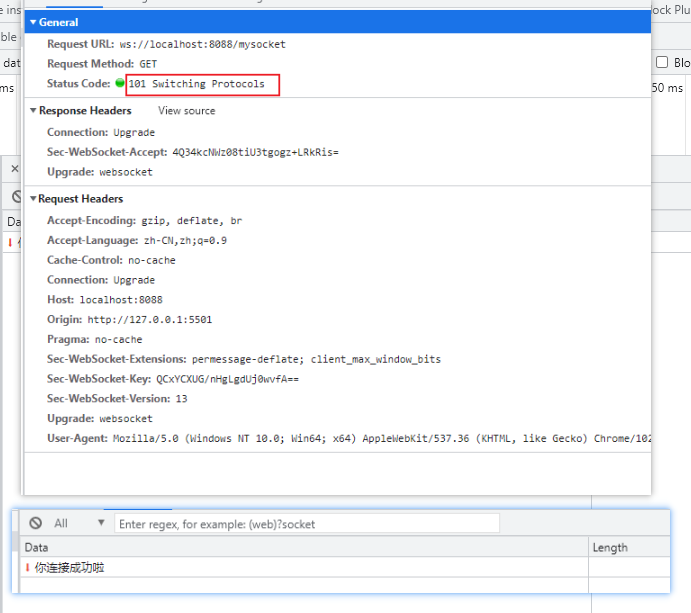The width and height of the screenshot is (691, 613).
Task: Click the General section header bar
Action: tap(338, 22)
